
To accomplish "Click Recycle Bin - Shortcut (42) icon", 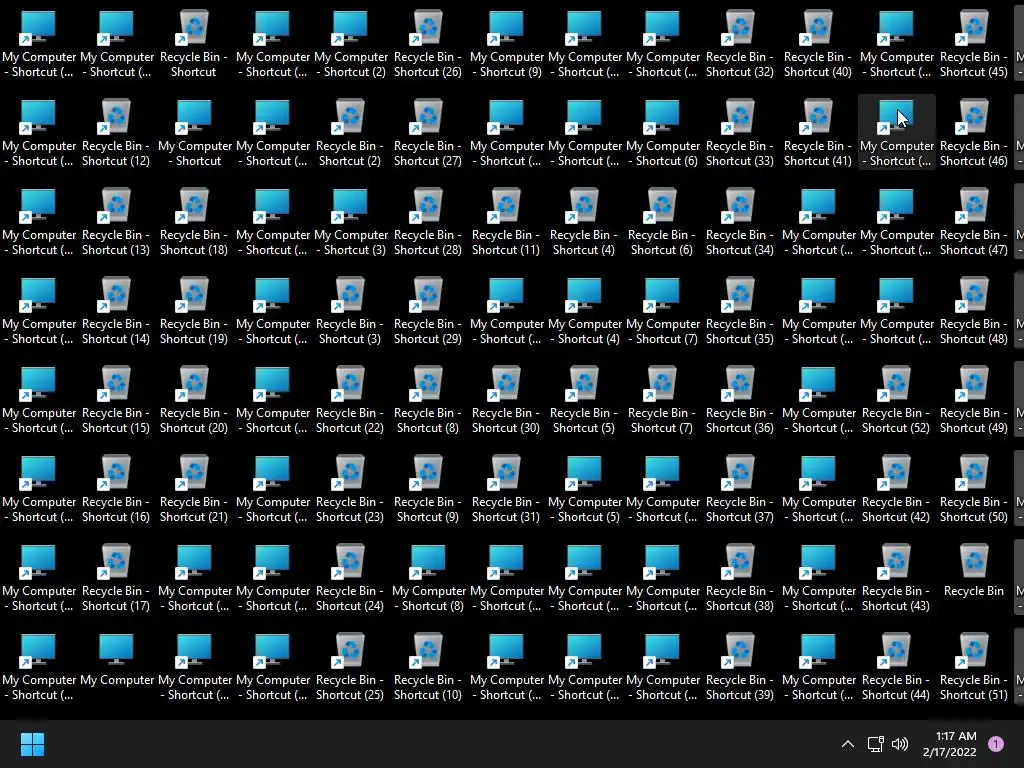I will click(x=896, y=488).
